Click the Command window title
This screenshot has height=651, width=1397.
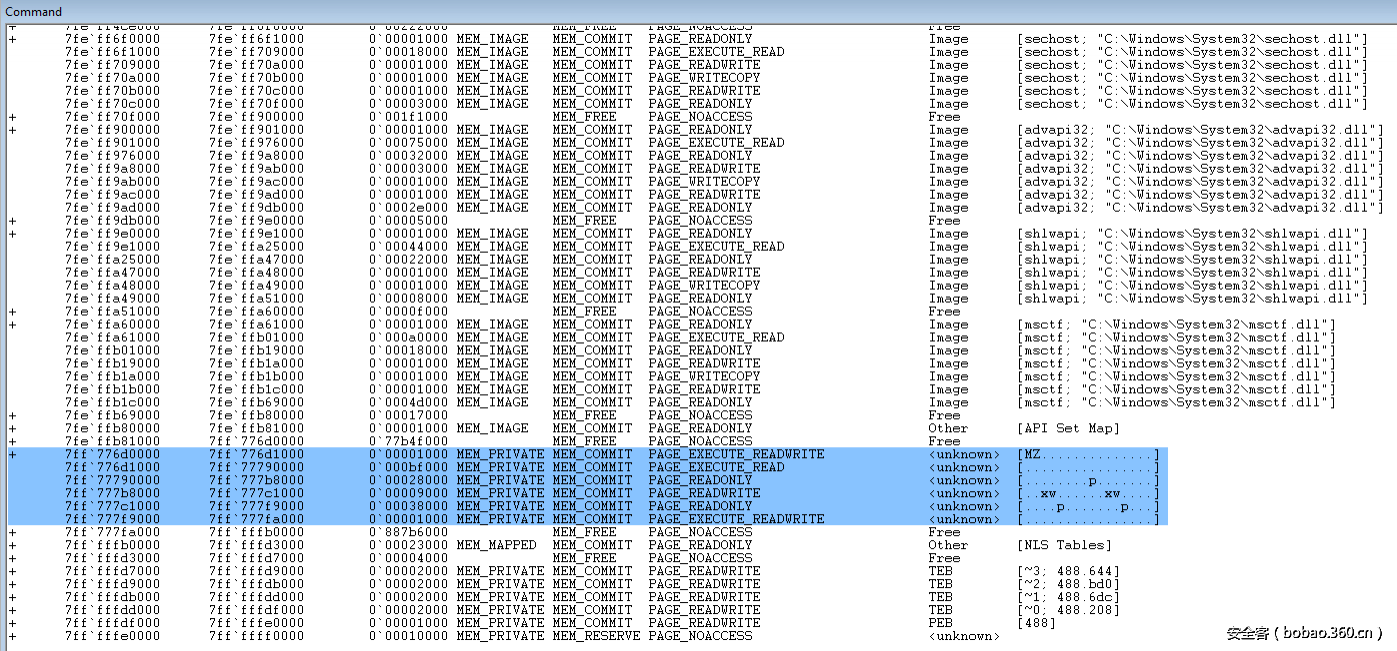pos(33,11)
